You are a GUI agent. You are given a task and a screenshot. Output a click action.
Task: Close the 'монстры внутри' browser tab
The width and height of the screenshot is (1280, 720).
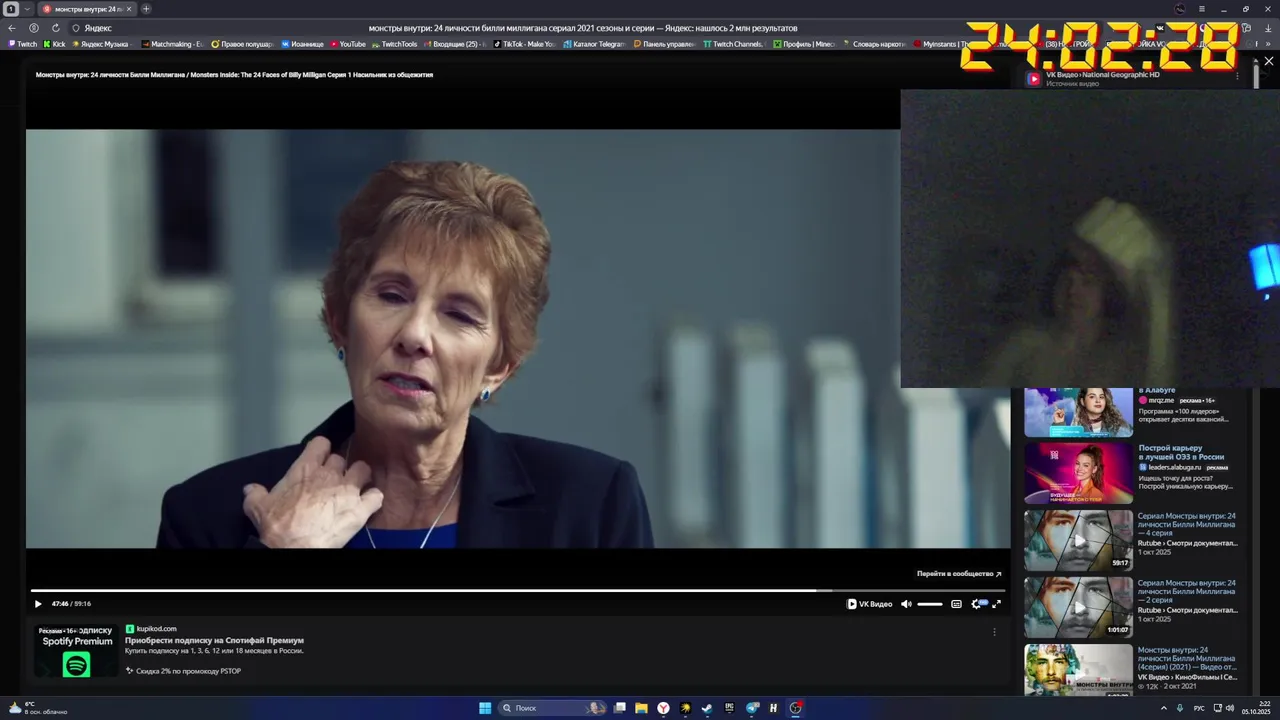pos(129,9)
